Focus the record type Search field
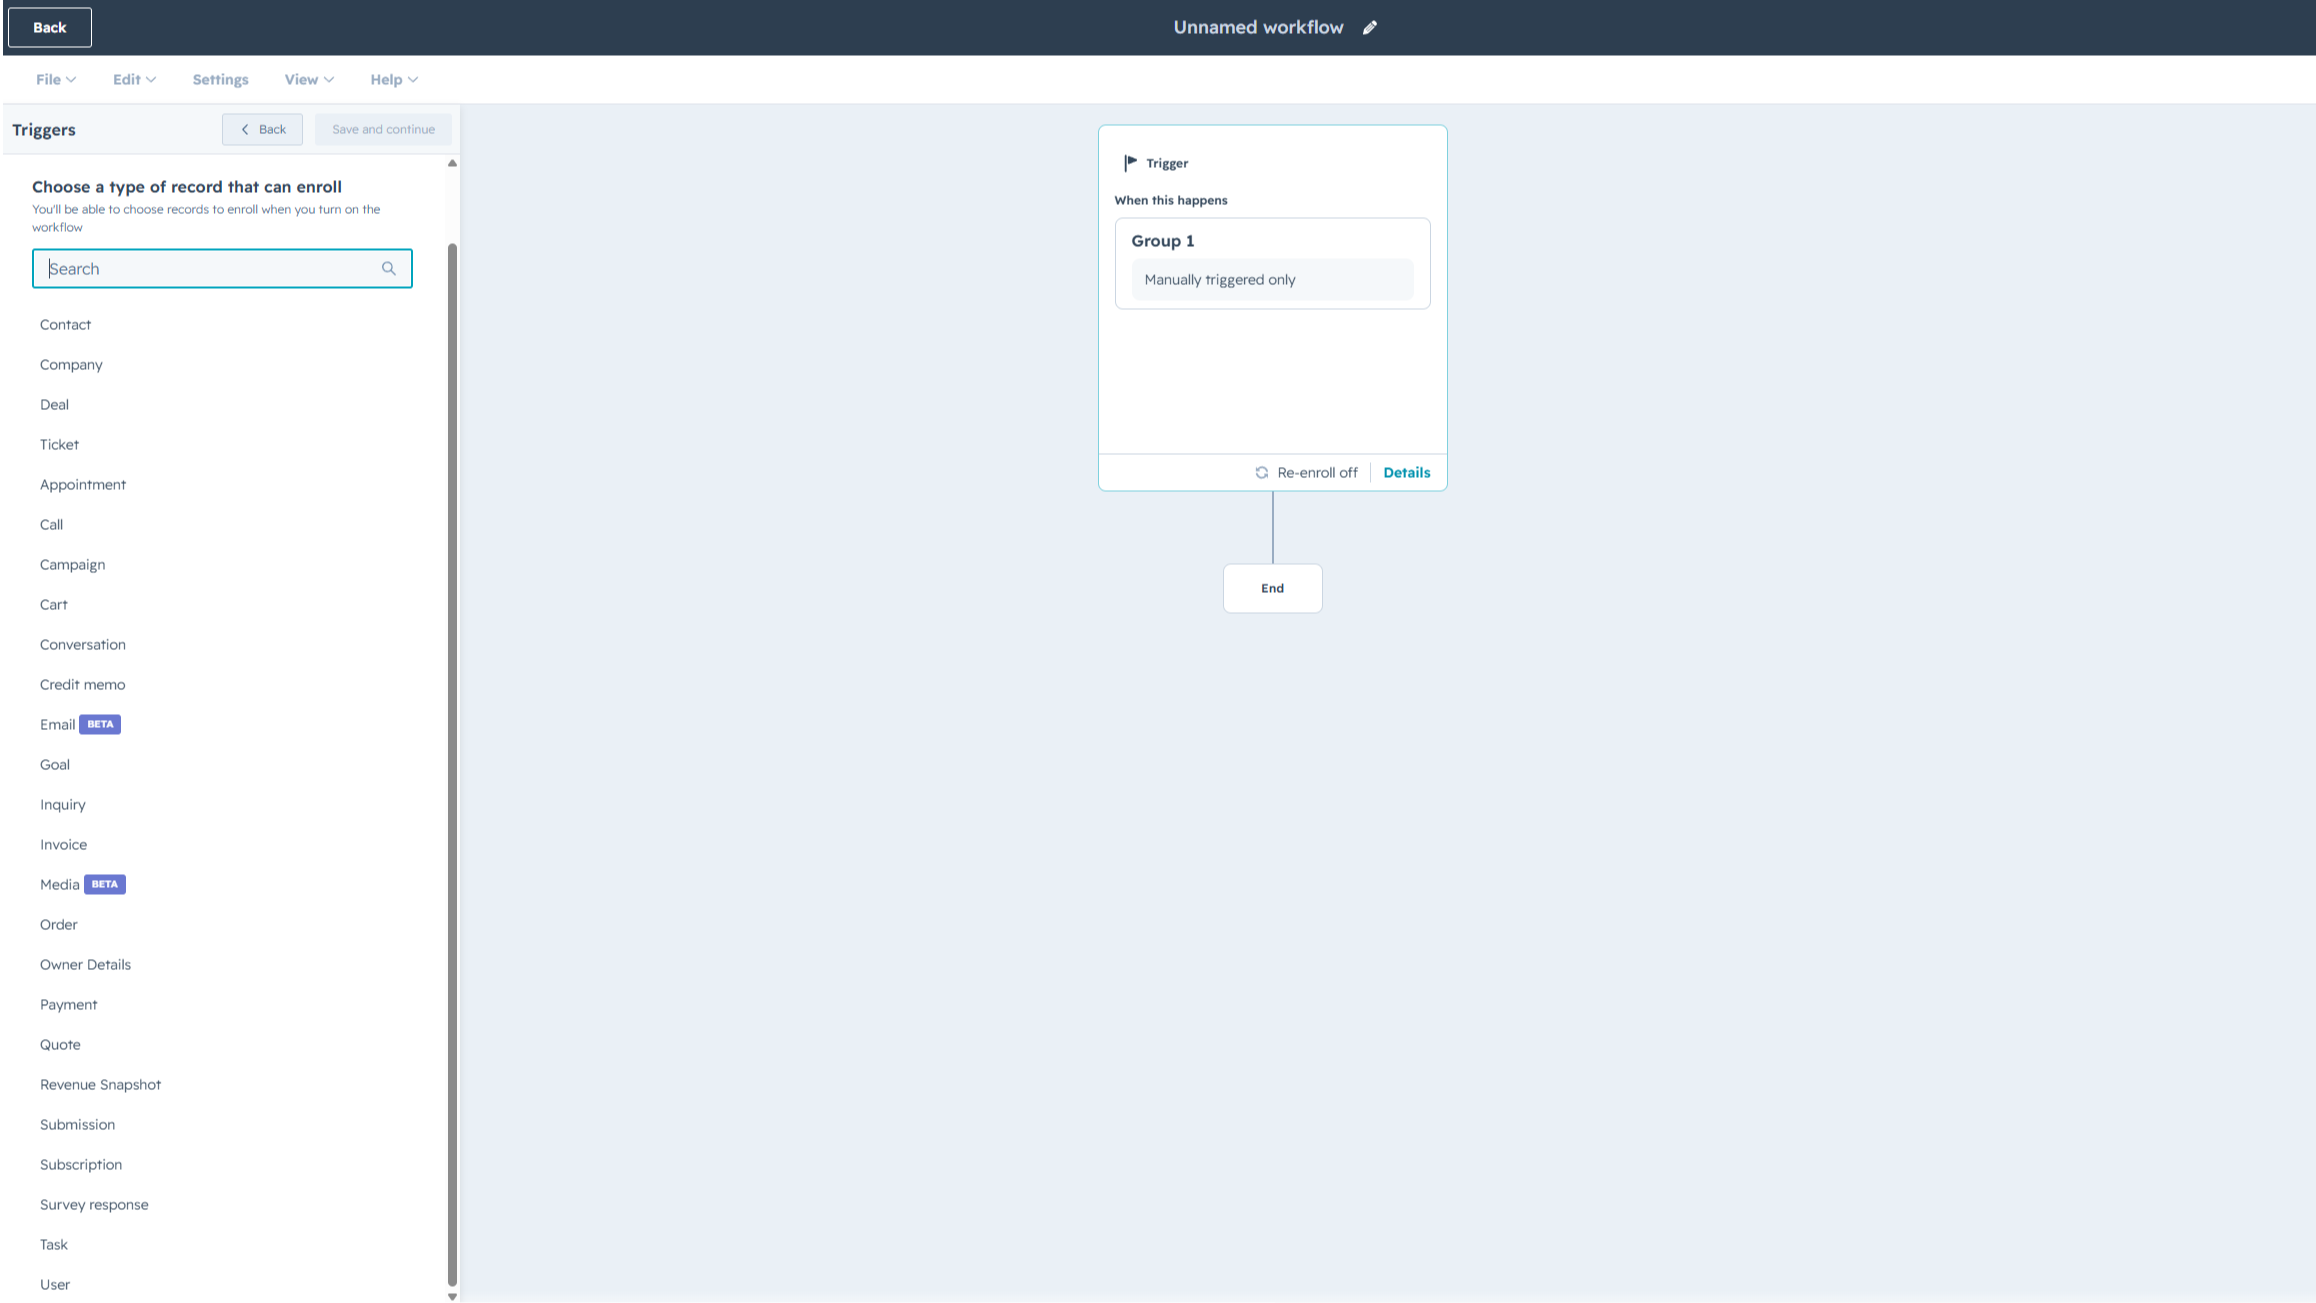 point(222,268)
